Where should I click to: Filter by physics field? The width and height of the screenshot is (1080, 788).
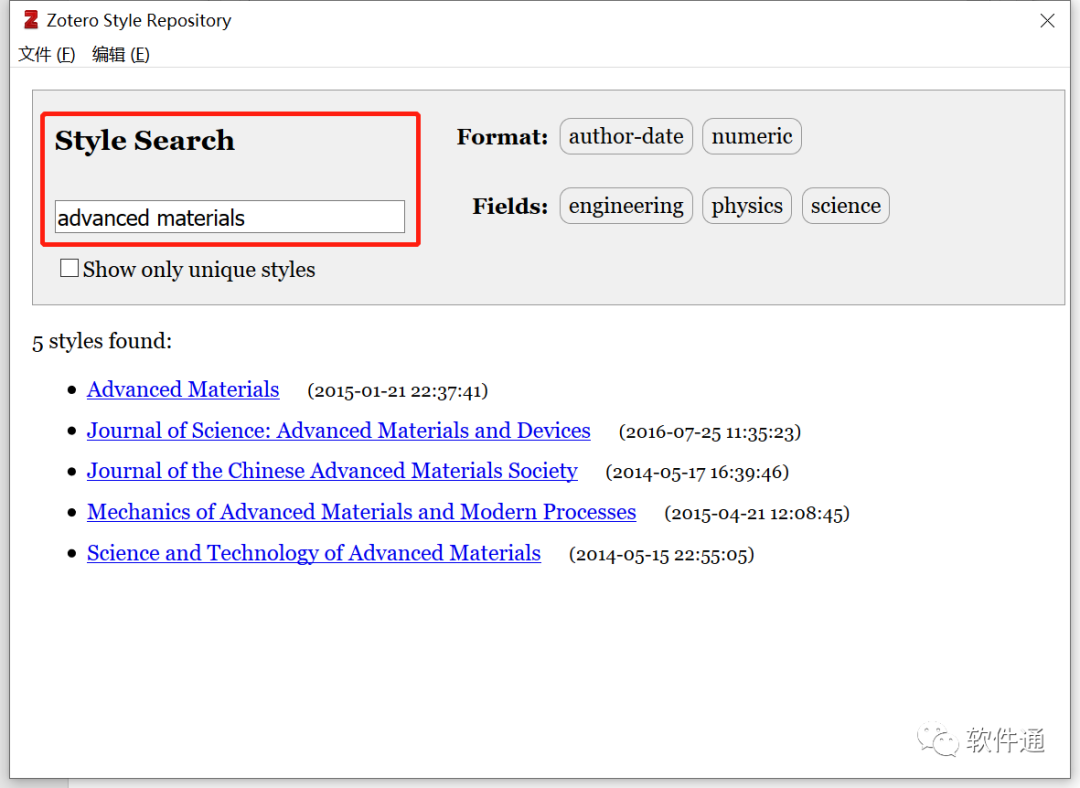(747, 206)
